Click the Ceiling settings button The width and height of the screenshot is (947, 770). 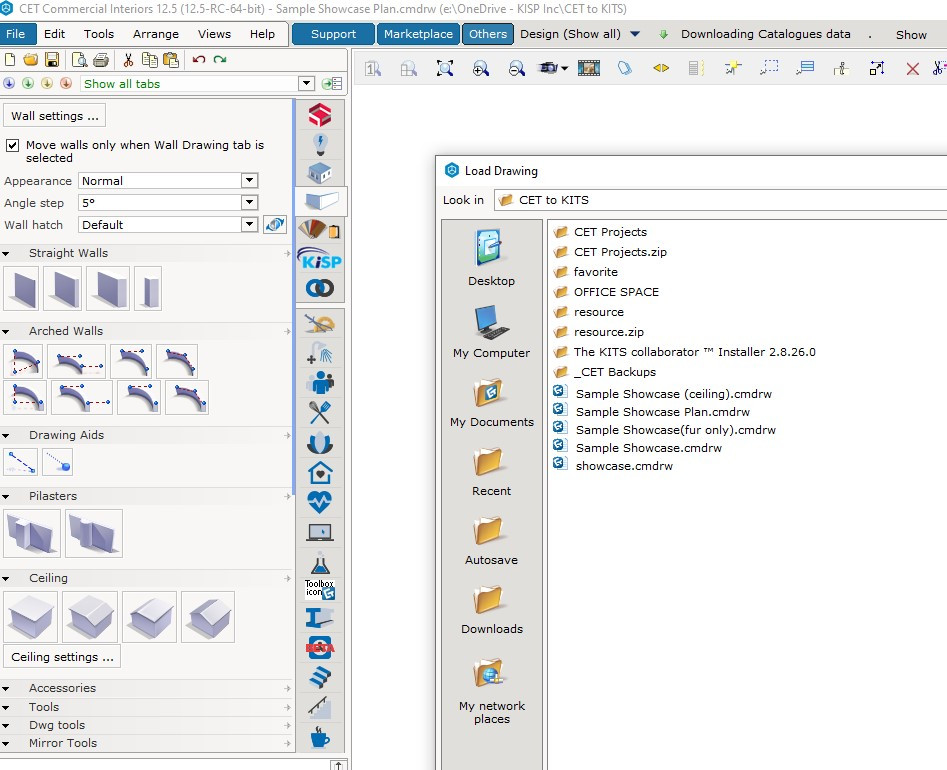[62, 656]
